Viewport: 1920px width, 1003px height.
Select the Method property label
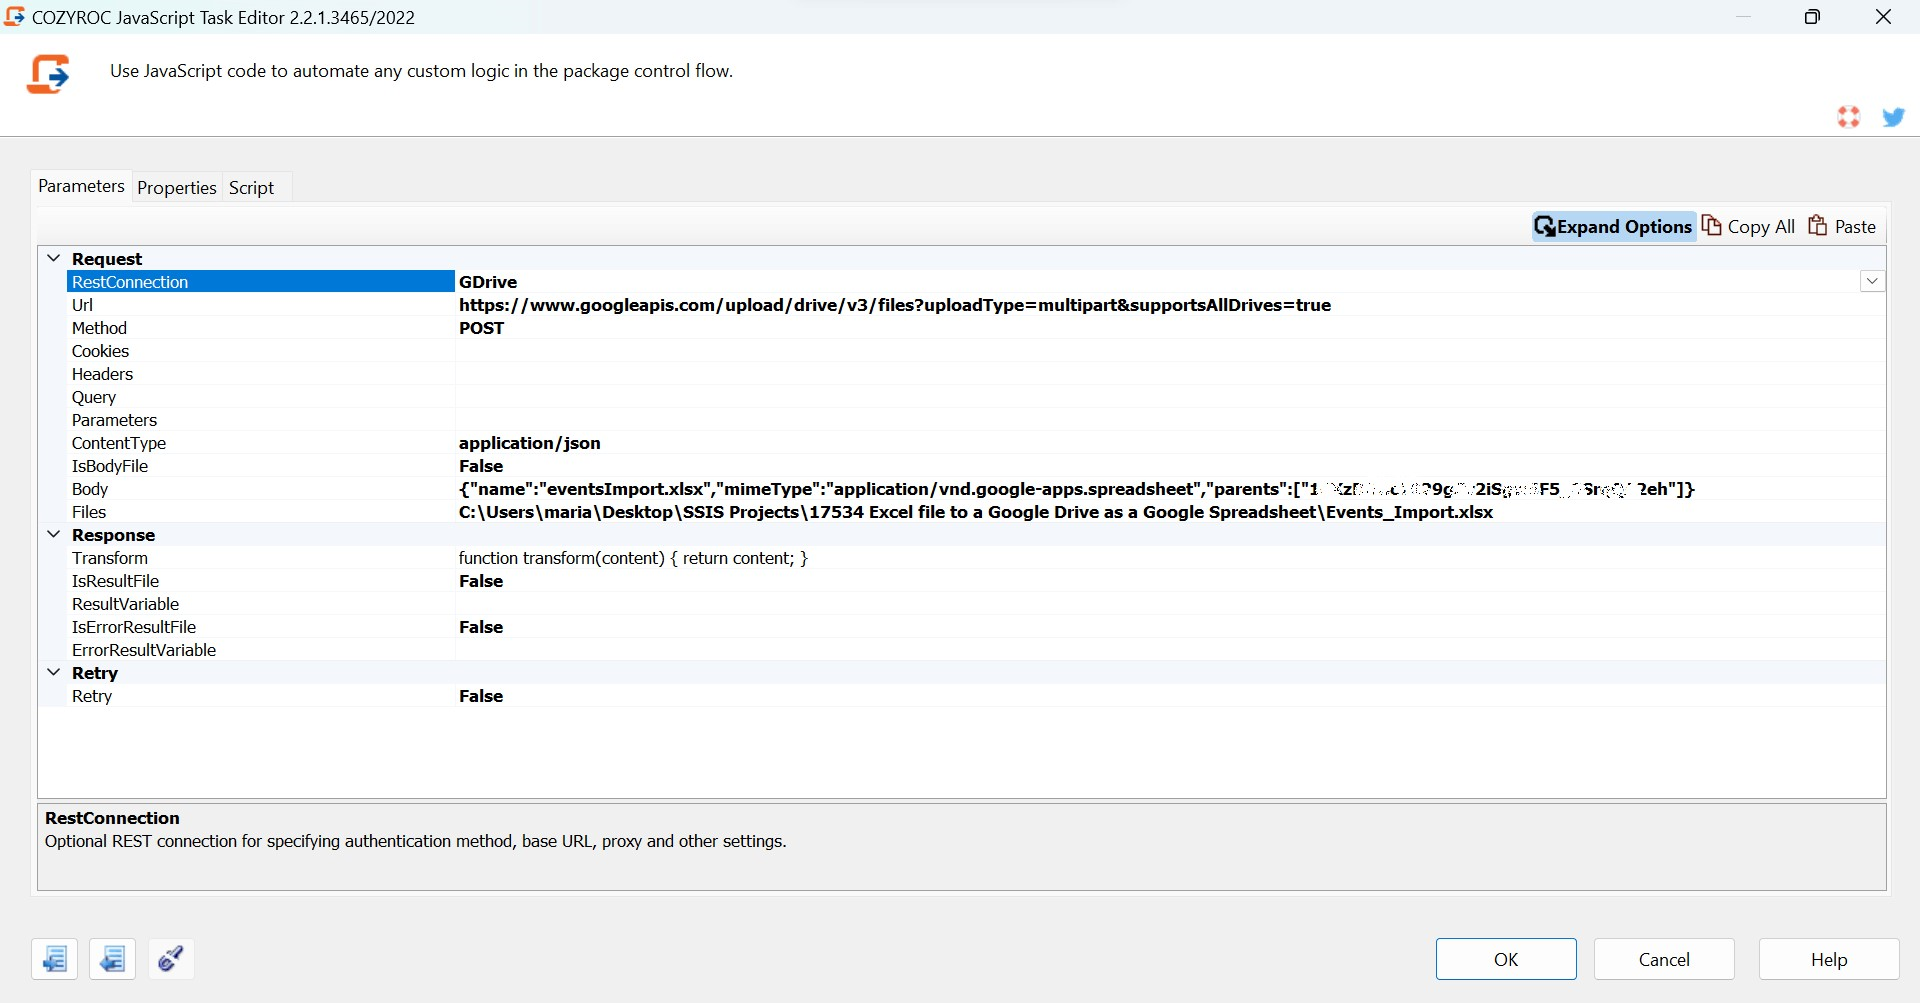[x=99, y=328]
